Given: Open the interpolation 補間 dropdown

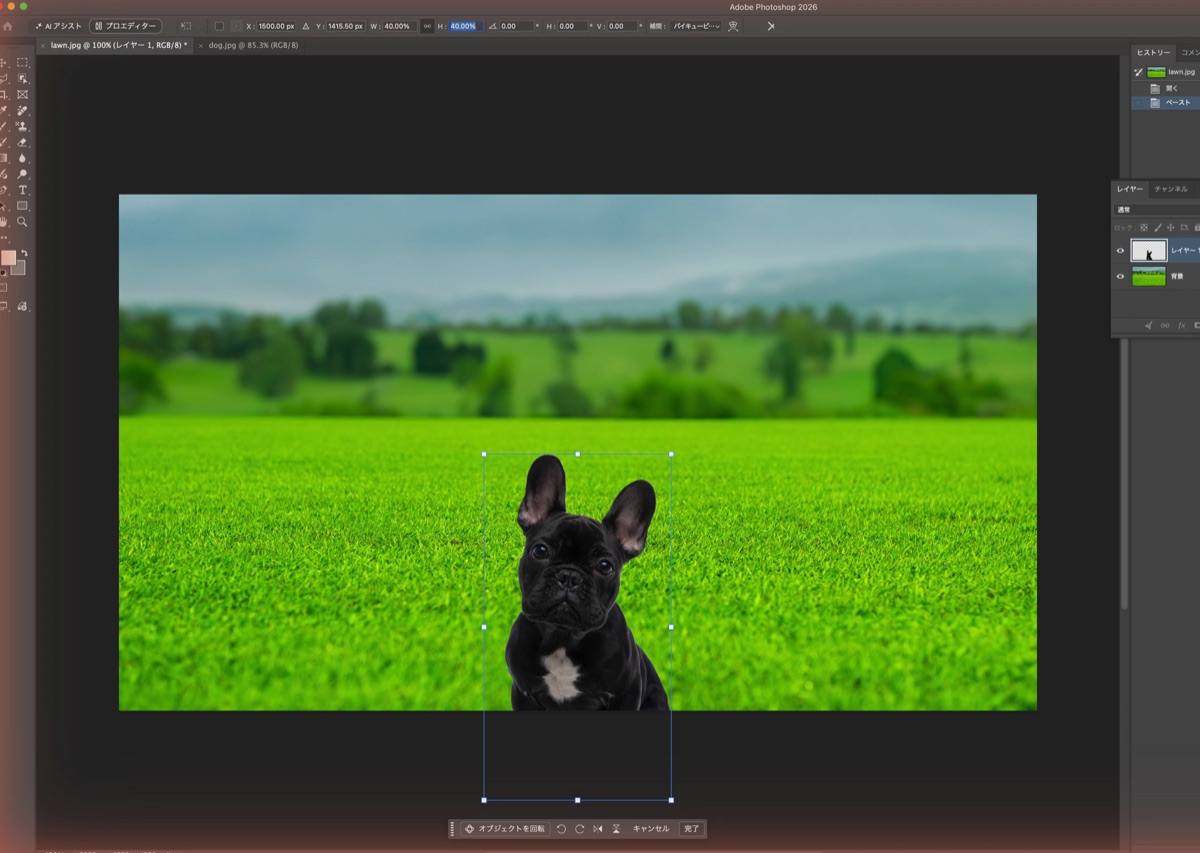Looking at the screenshot, I should (x=695, y=26).
